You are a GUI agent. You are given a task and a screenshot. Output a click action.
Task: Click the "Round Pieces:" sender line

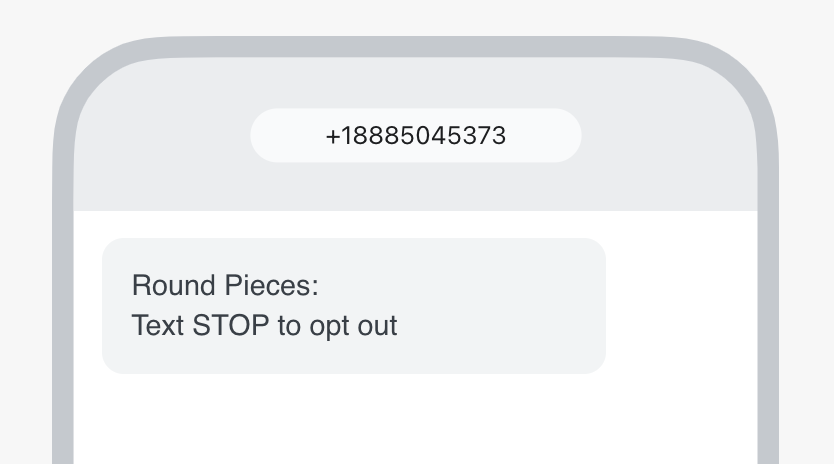(x=225, y=286)
